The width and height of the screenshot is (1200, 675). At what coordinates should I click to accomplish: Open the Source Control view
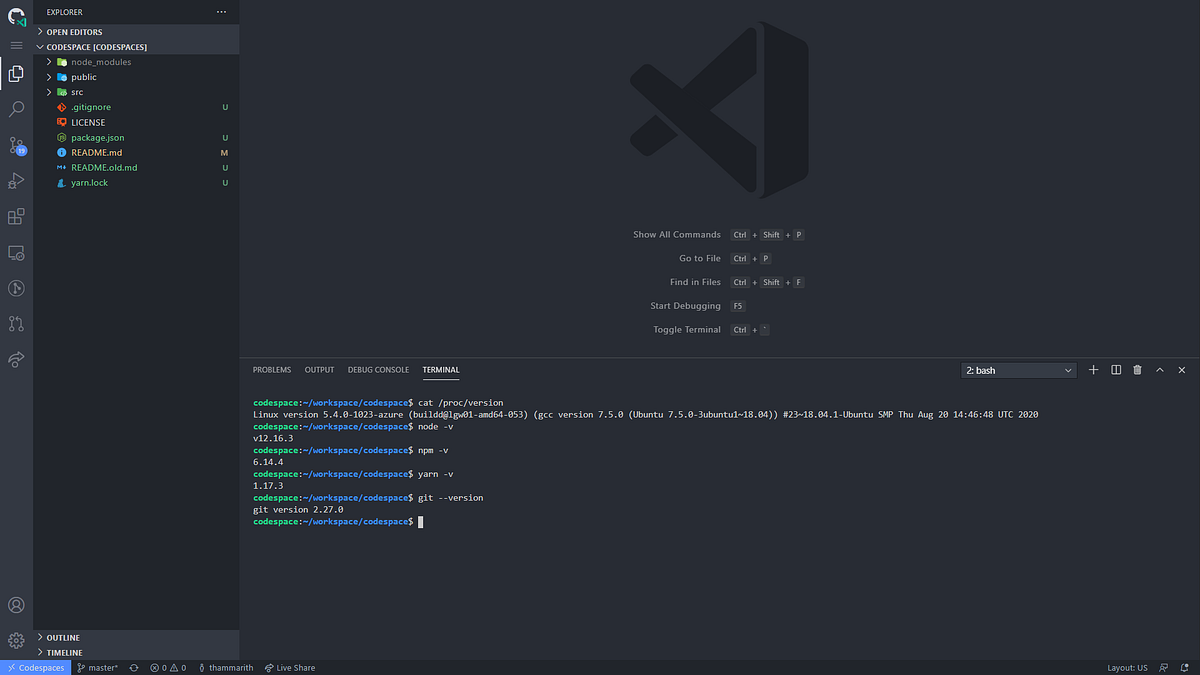click(16, 145)
